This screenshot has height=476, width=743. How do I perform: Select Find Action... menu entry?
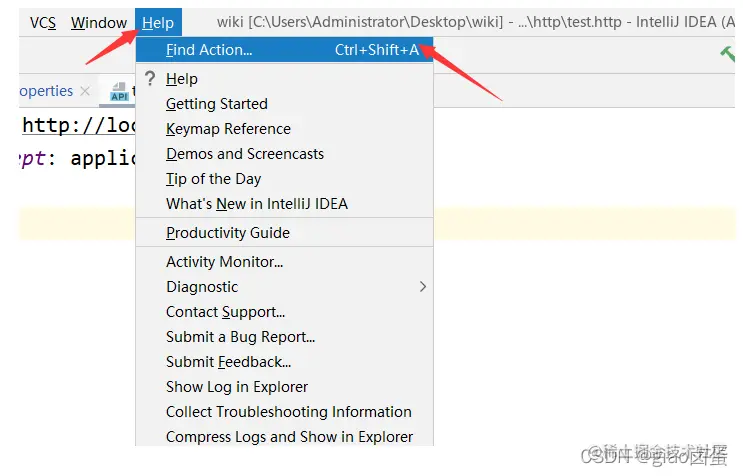[x=284, y=50]
